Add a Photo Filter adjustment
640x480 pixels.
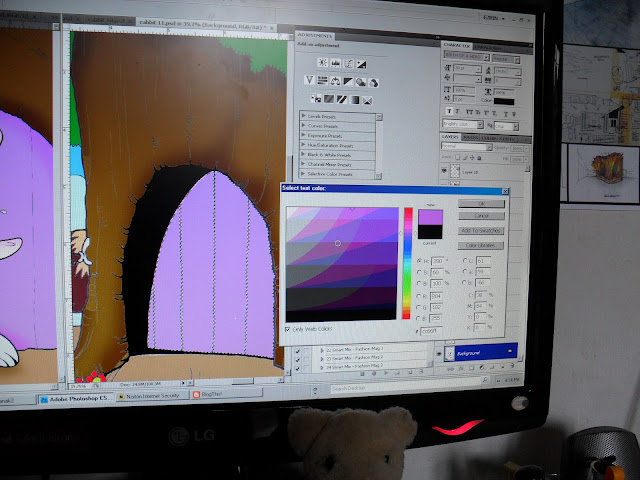[x=361, y=82]
